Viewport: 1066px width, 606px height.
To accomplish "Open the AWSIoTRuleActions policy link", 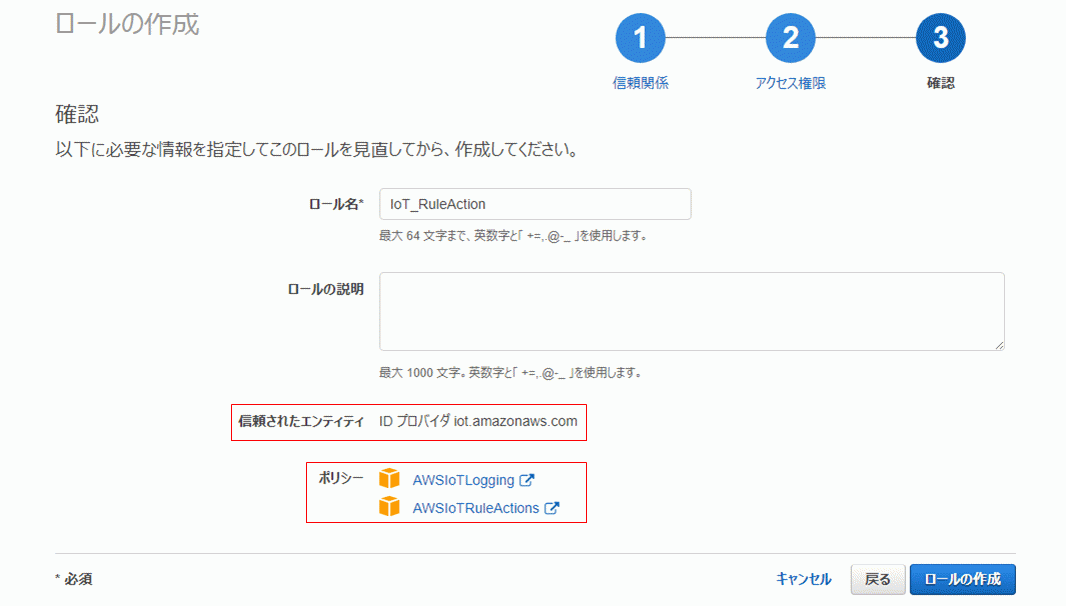I will tap(476, 508).
